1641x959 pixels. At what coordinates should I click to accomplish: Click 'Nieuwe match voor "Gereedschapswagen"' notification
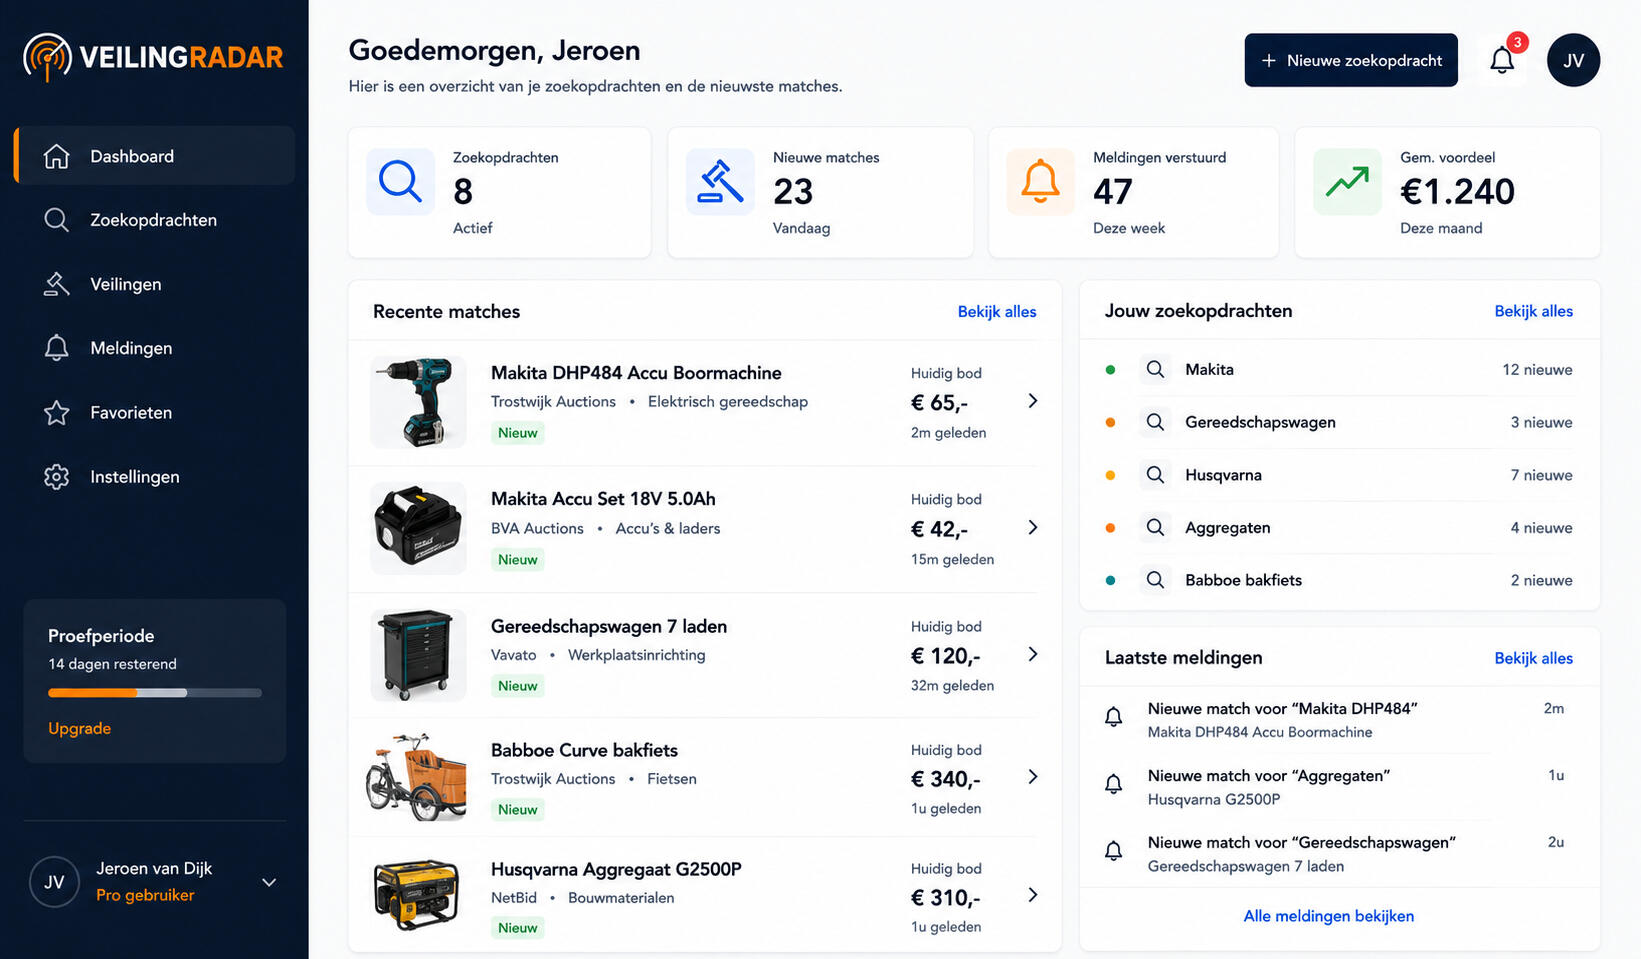click(1302, 842)
